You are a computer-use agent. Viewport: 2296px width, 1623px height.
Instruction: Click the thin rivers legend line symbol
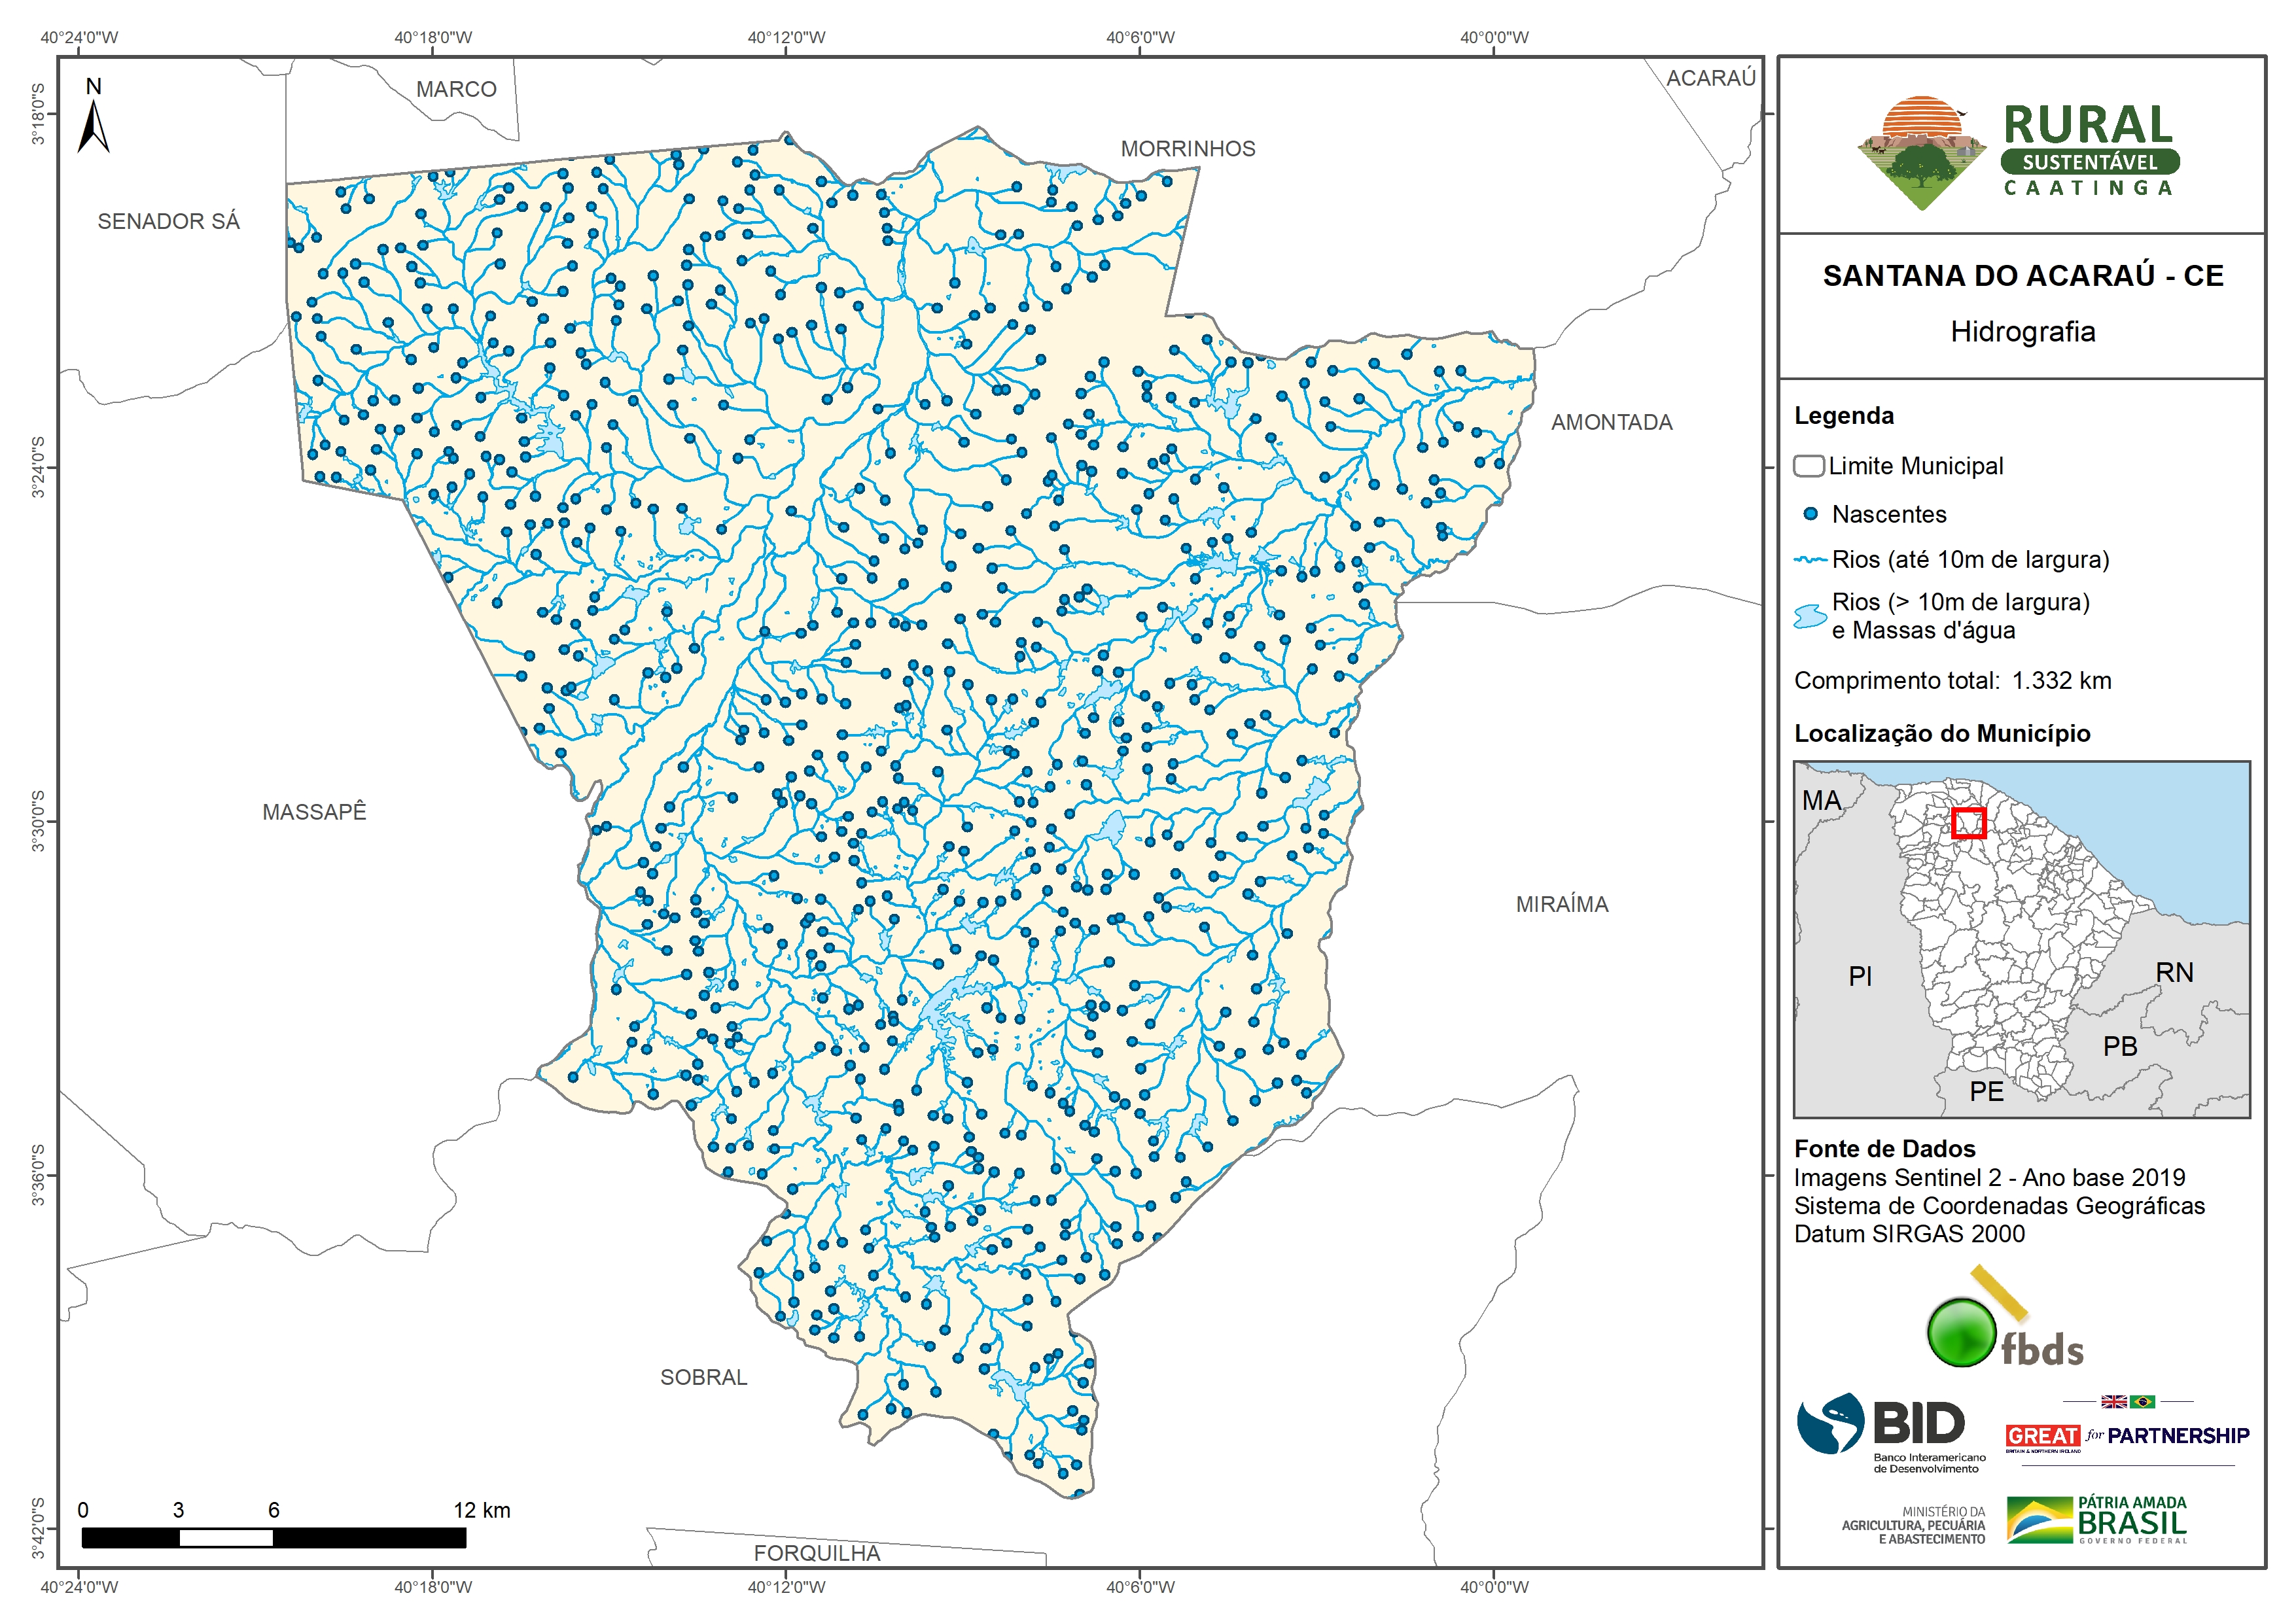tap(1810, 560)
